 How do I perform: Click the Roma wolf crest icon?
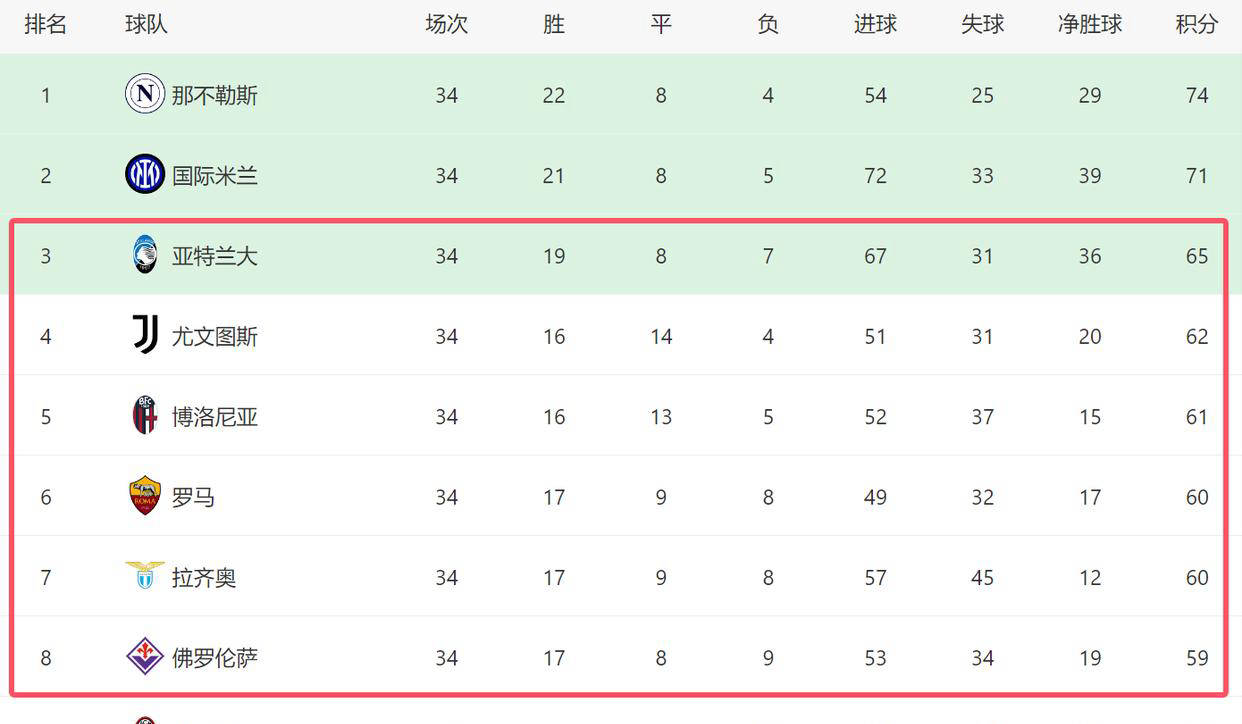(145, 497)
